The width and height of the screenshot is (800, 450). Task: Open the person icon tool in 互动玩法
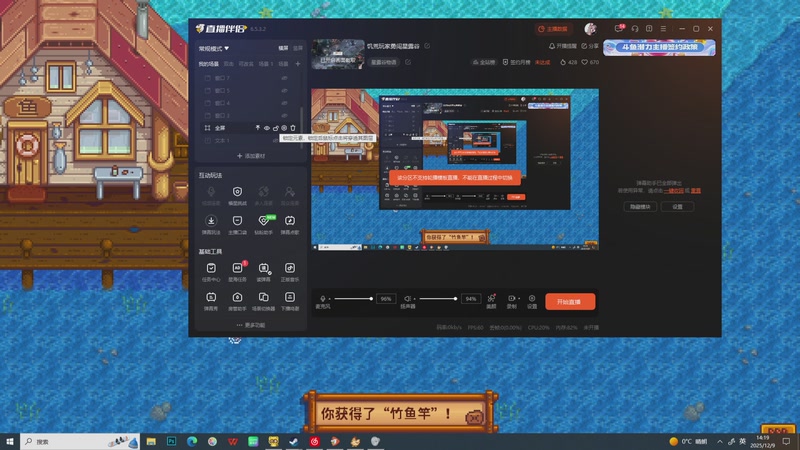click(x=290, y=195)
